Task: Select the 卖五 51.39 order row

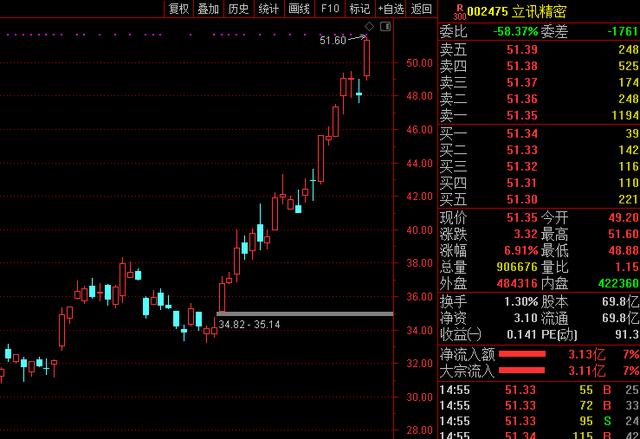Action: click(539, 50)
